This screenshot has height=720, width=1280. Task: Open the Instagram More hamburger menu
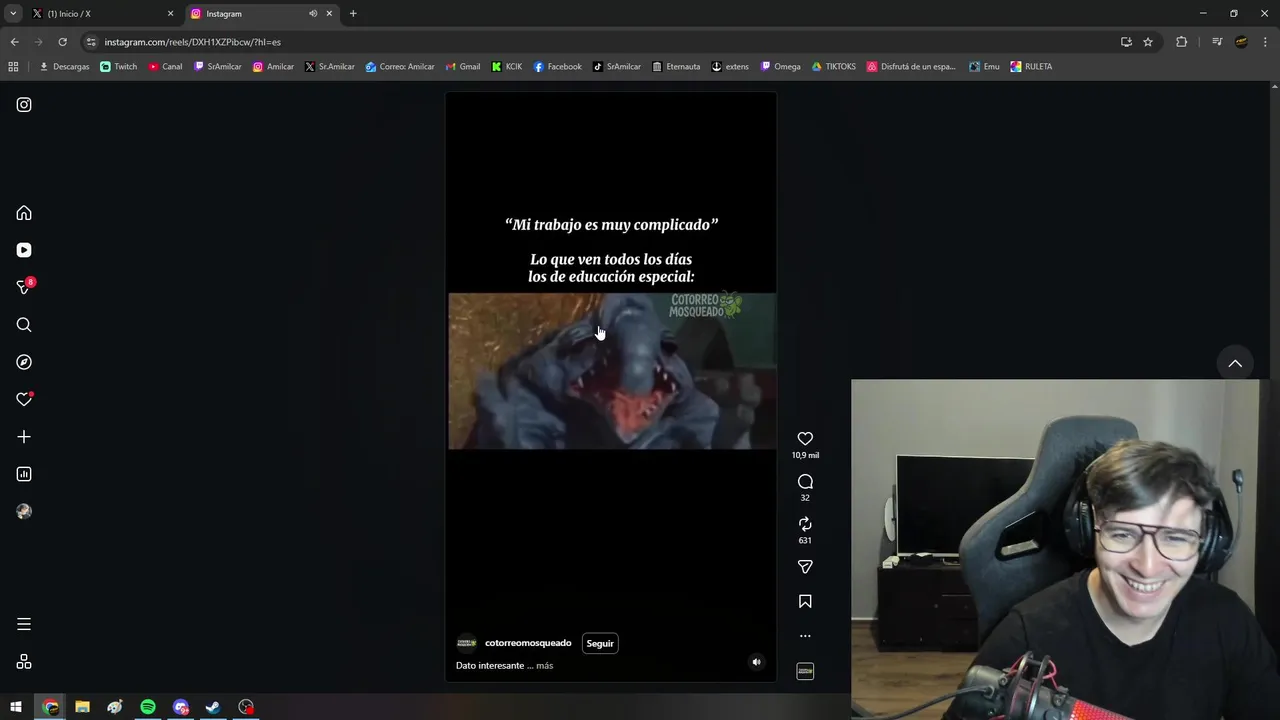pyautogui.click(x=24, y=624)
